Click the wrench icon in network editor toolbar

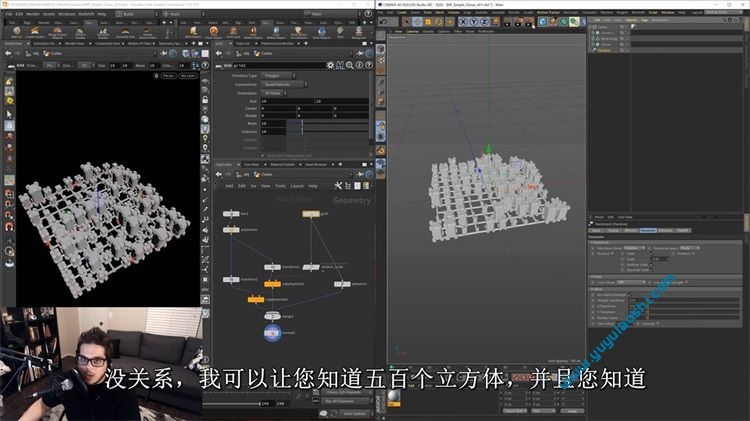(338, 186)
